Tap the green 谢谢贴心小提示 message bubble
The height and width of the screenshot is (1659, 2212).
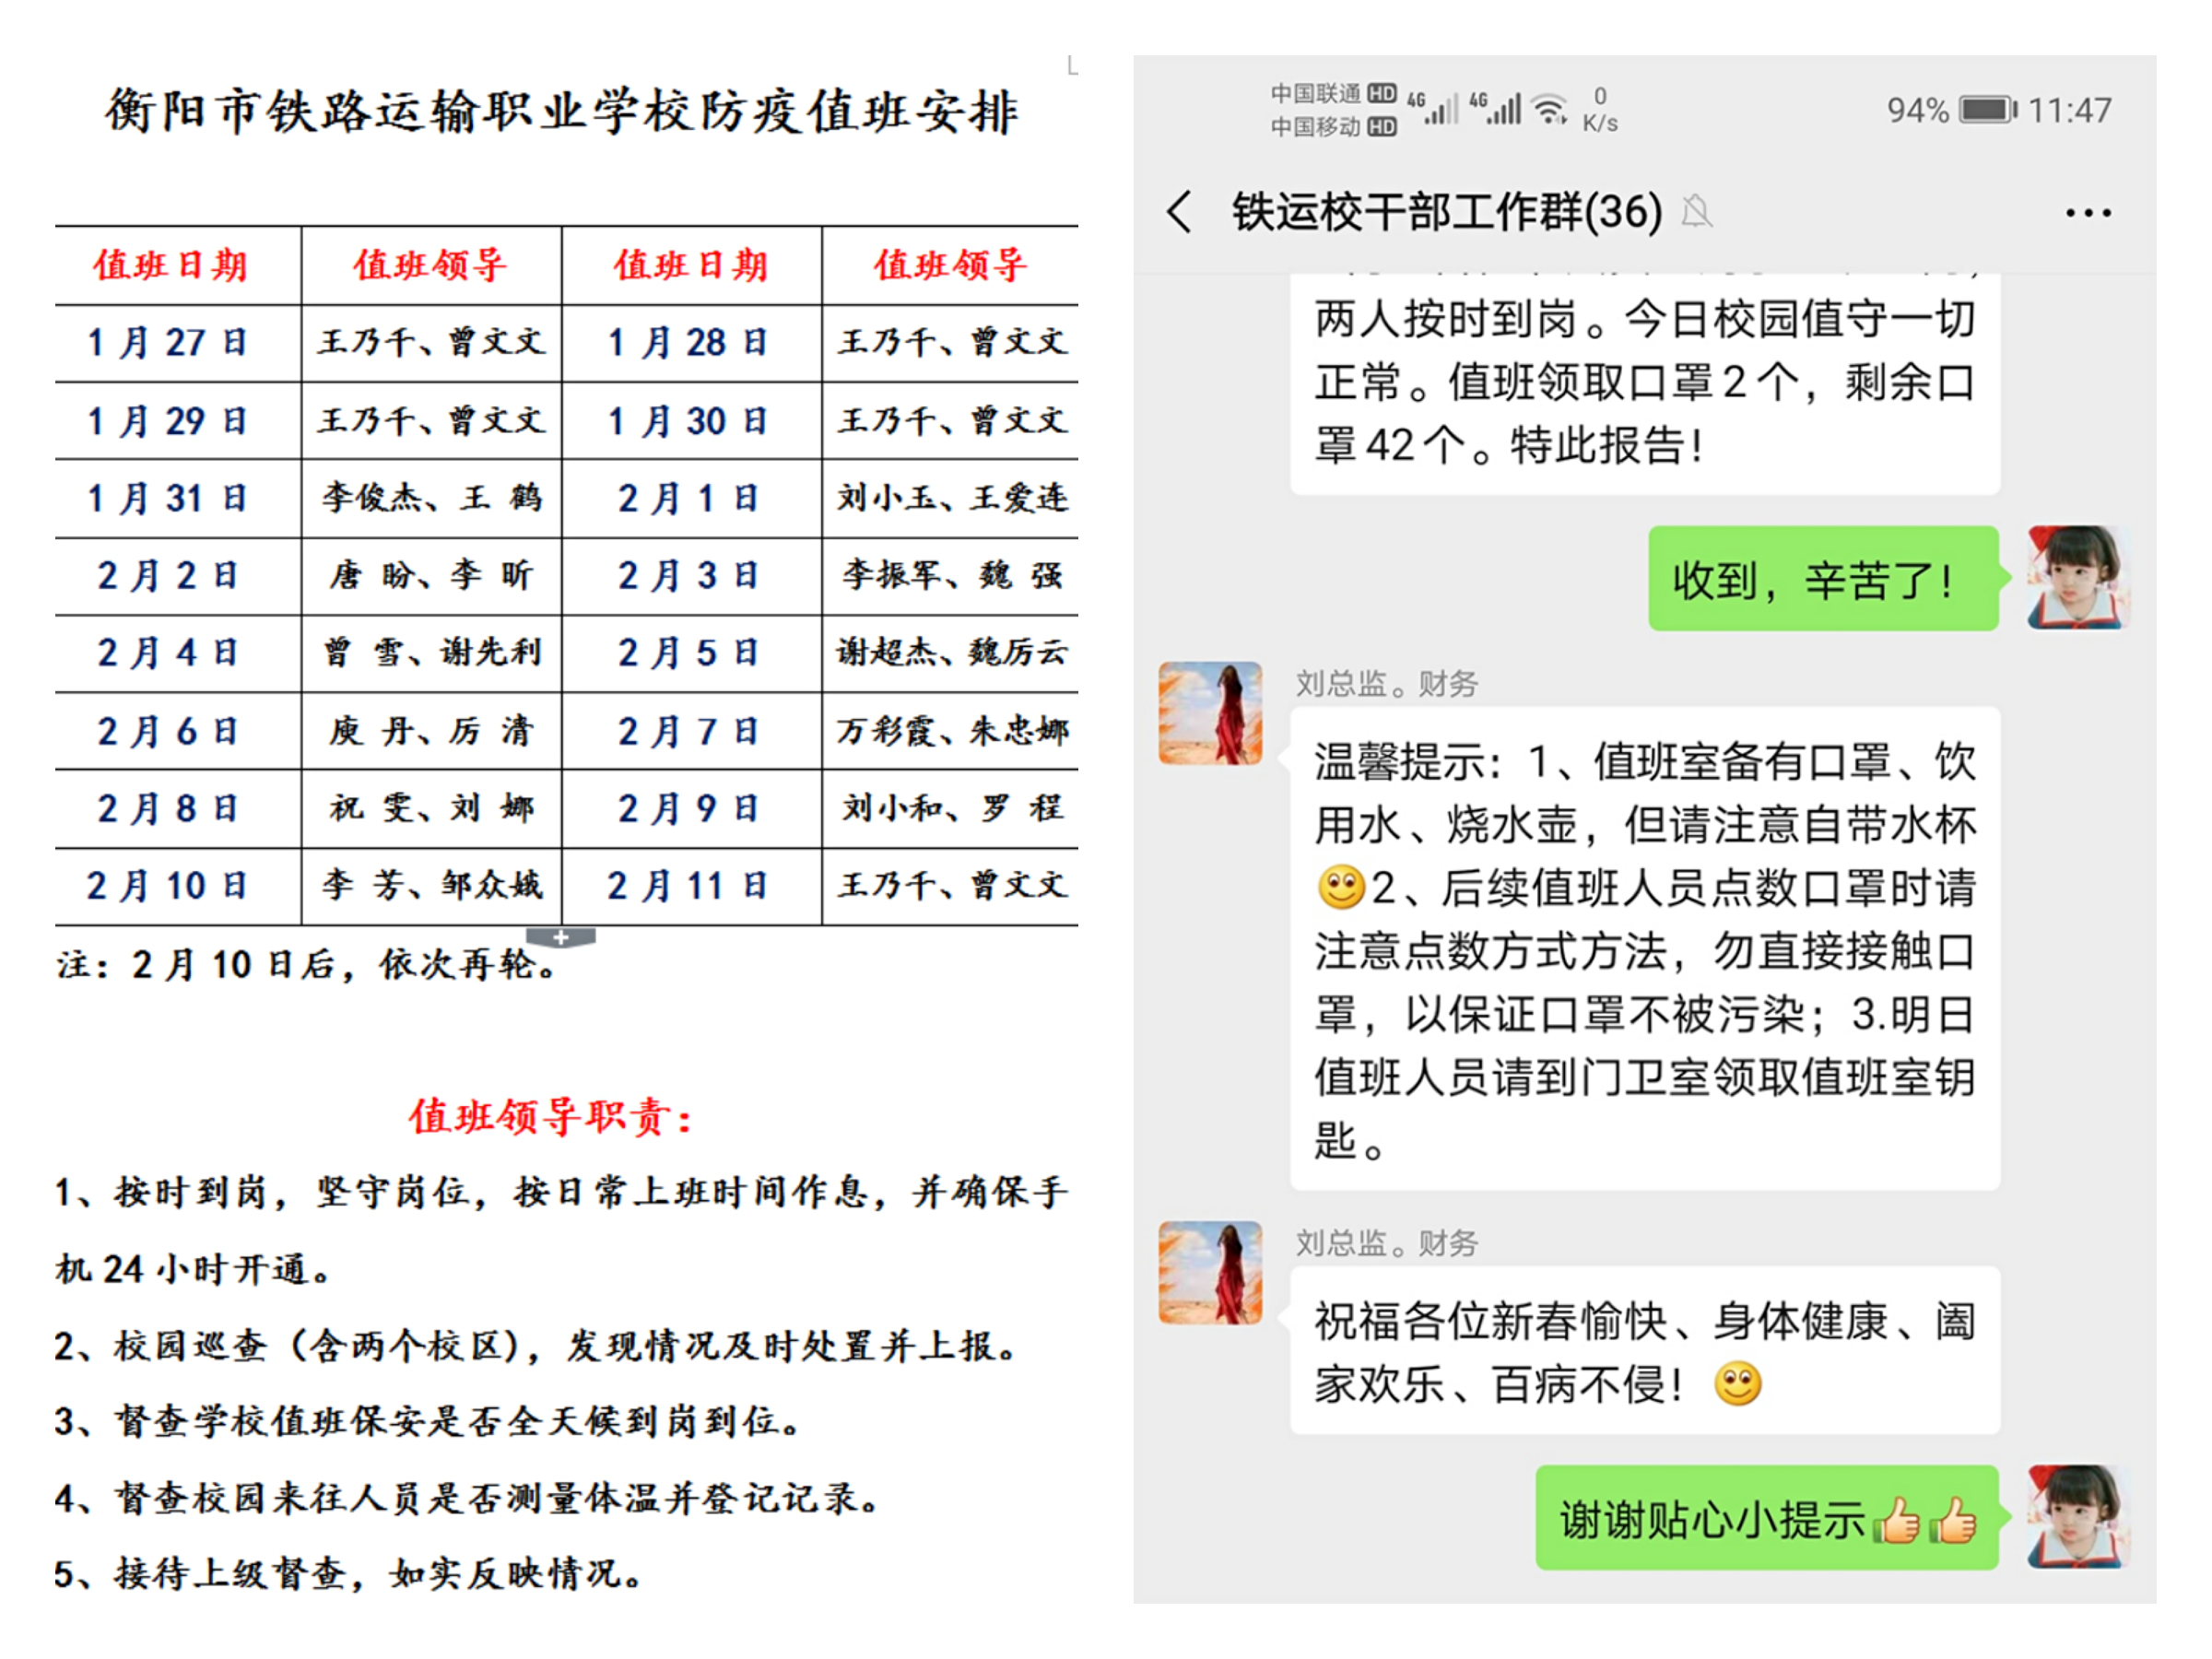click(x=1767, y=1517)
